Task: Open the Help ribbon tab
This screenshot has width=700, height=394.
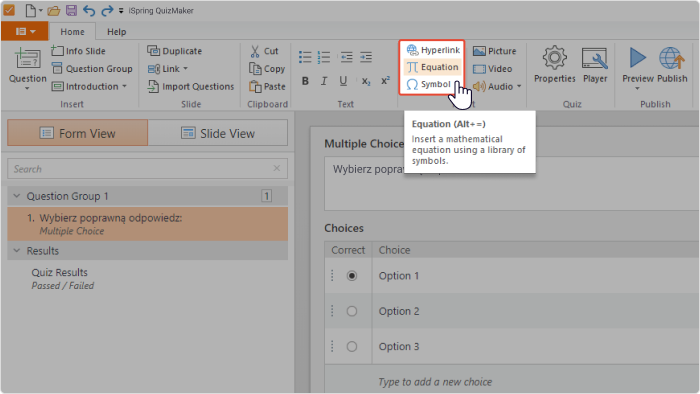Action: click(x=117, y=32)
